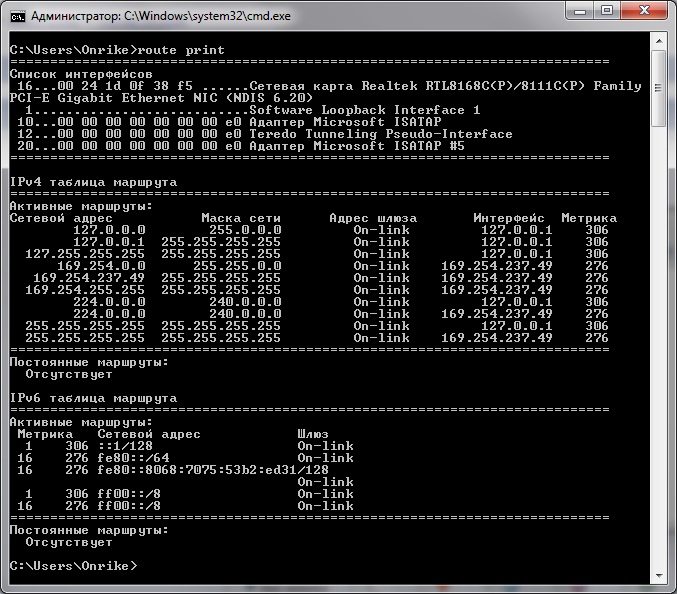Click the empty scrollbar track below the thumb
Screen dimensions: 677x594
tap(659, 350)
